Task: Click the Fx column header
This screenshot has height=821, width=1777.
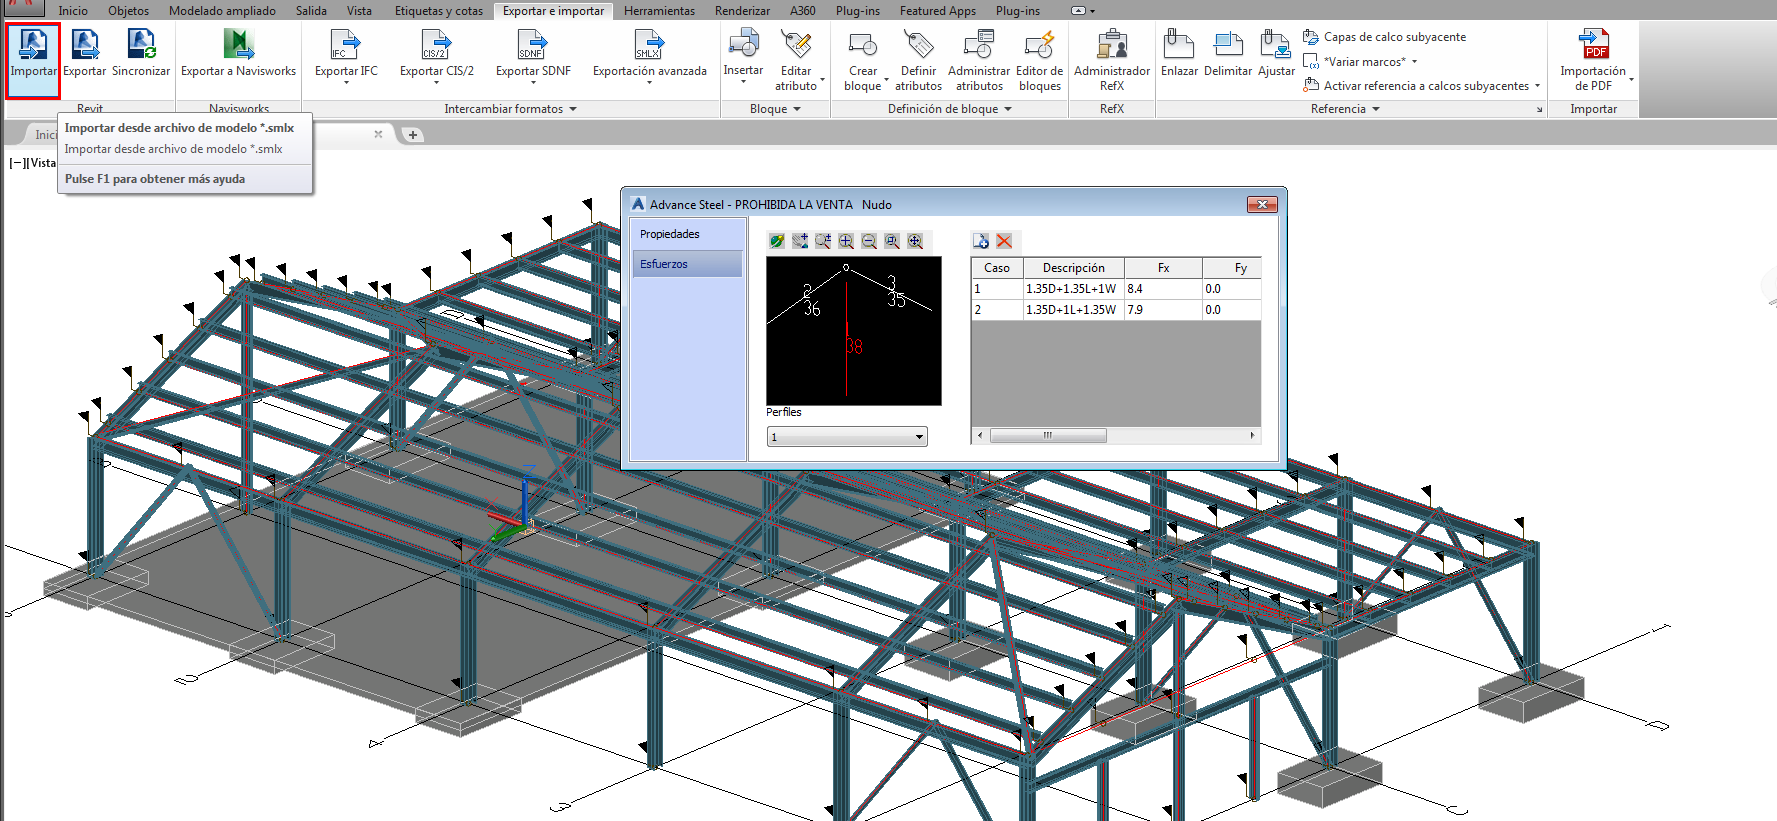Action: [x=1163, y=268]
